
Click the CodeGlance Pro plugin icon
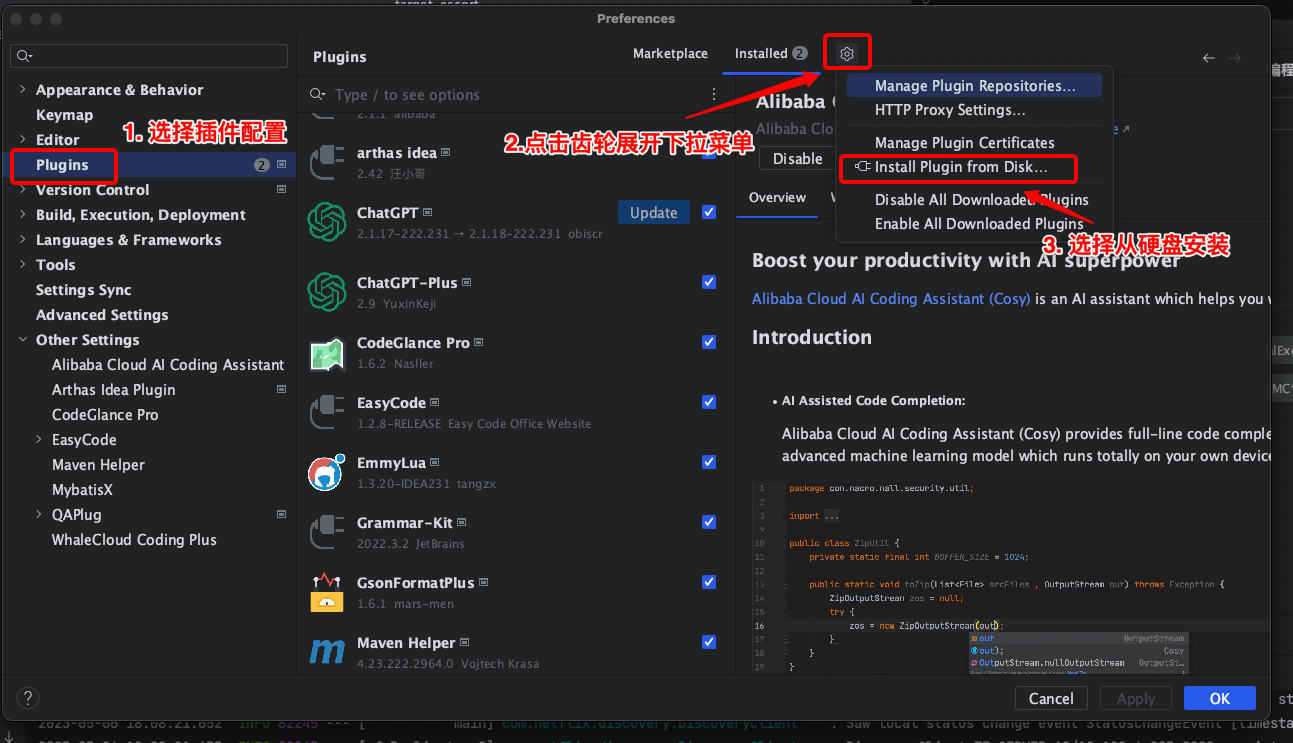pyautogui.click(x=326, y=352)
